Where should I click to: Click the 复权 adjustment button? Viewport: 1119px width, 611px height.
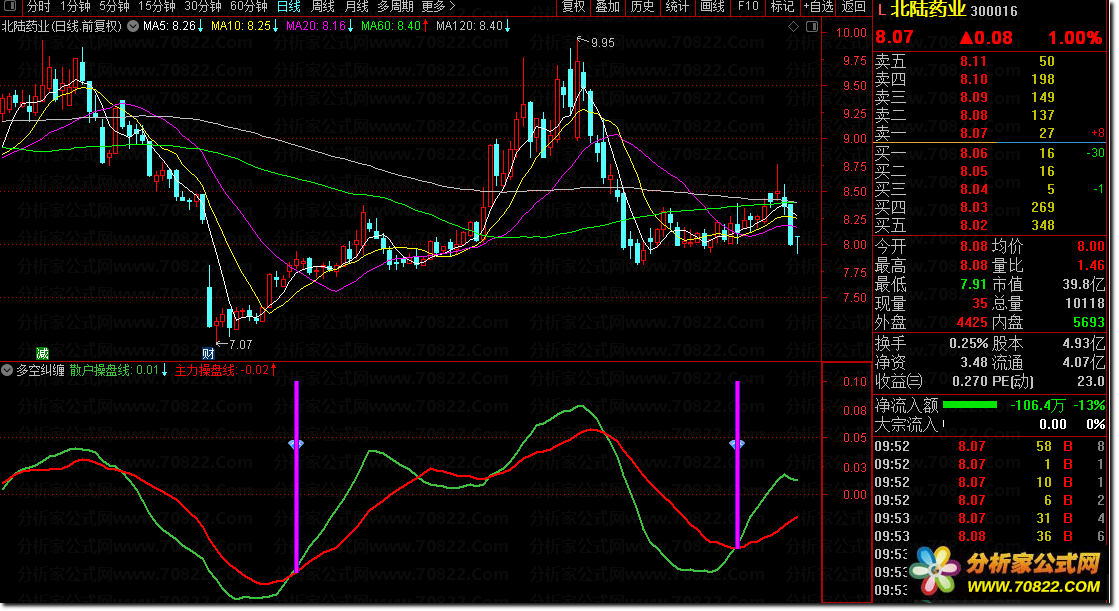click(x=573, y=6)
